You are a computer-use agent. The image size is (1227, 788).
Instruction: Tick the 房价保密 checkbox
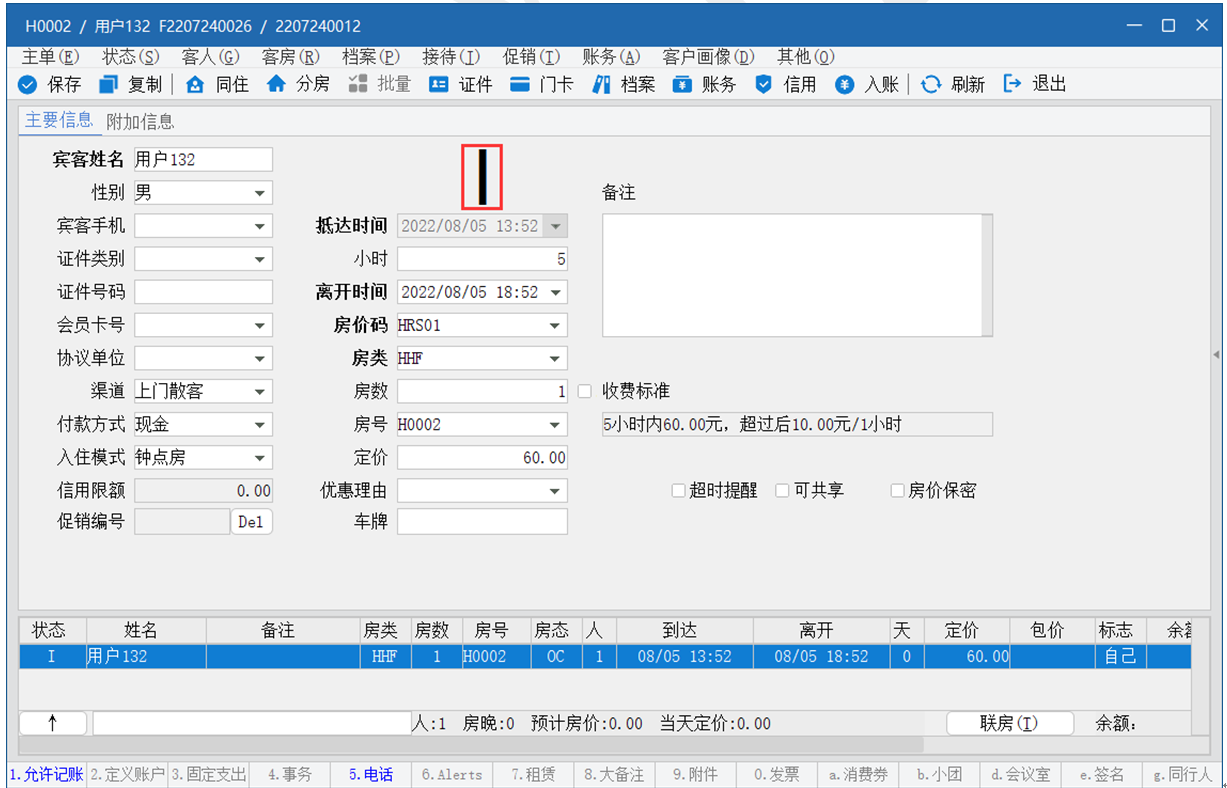[x=897, y=491]
